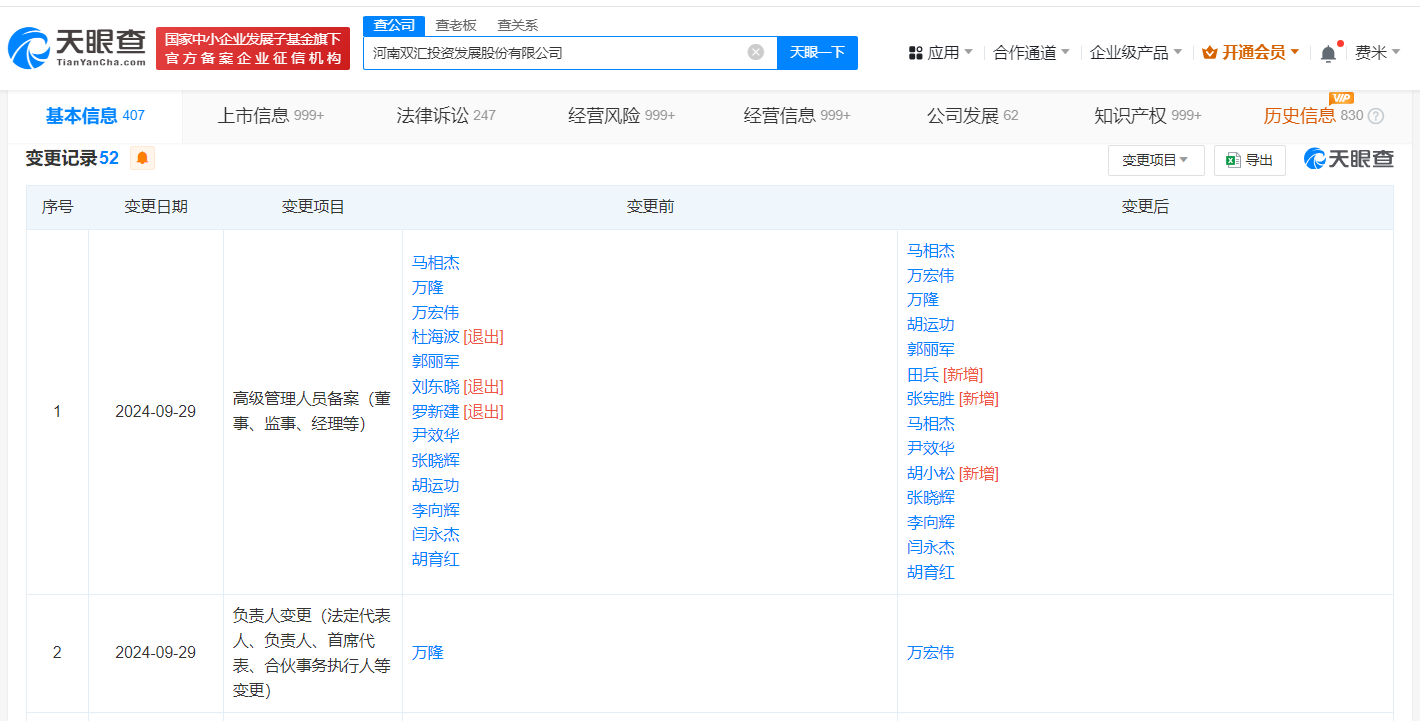Click the orange bell beside 变更记录 52
This screenshot has width=1420, height=721.
coord(142,158)
